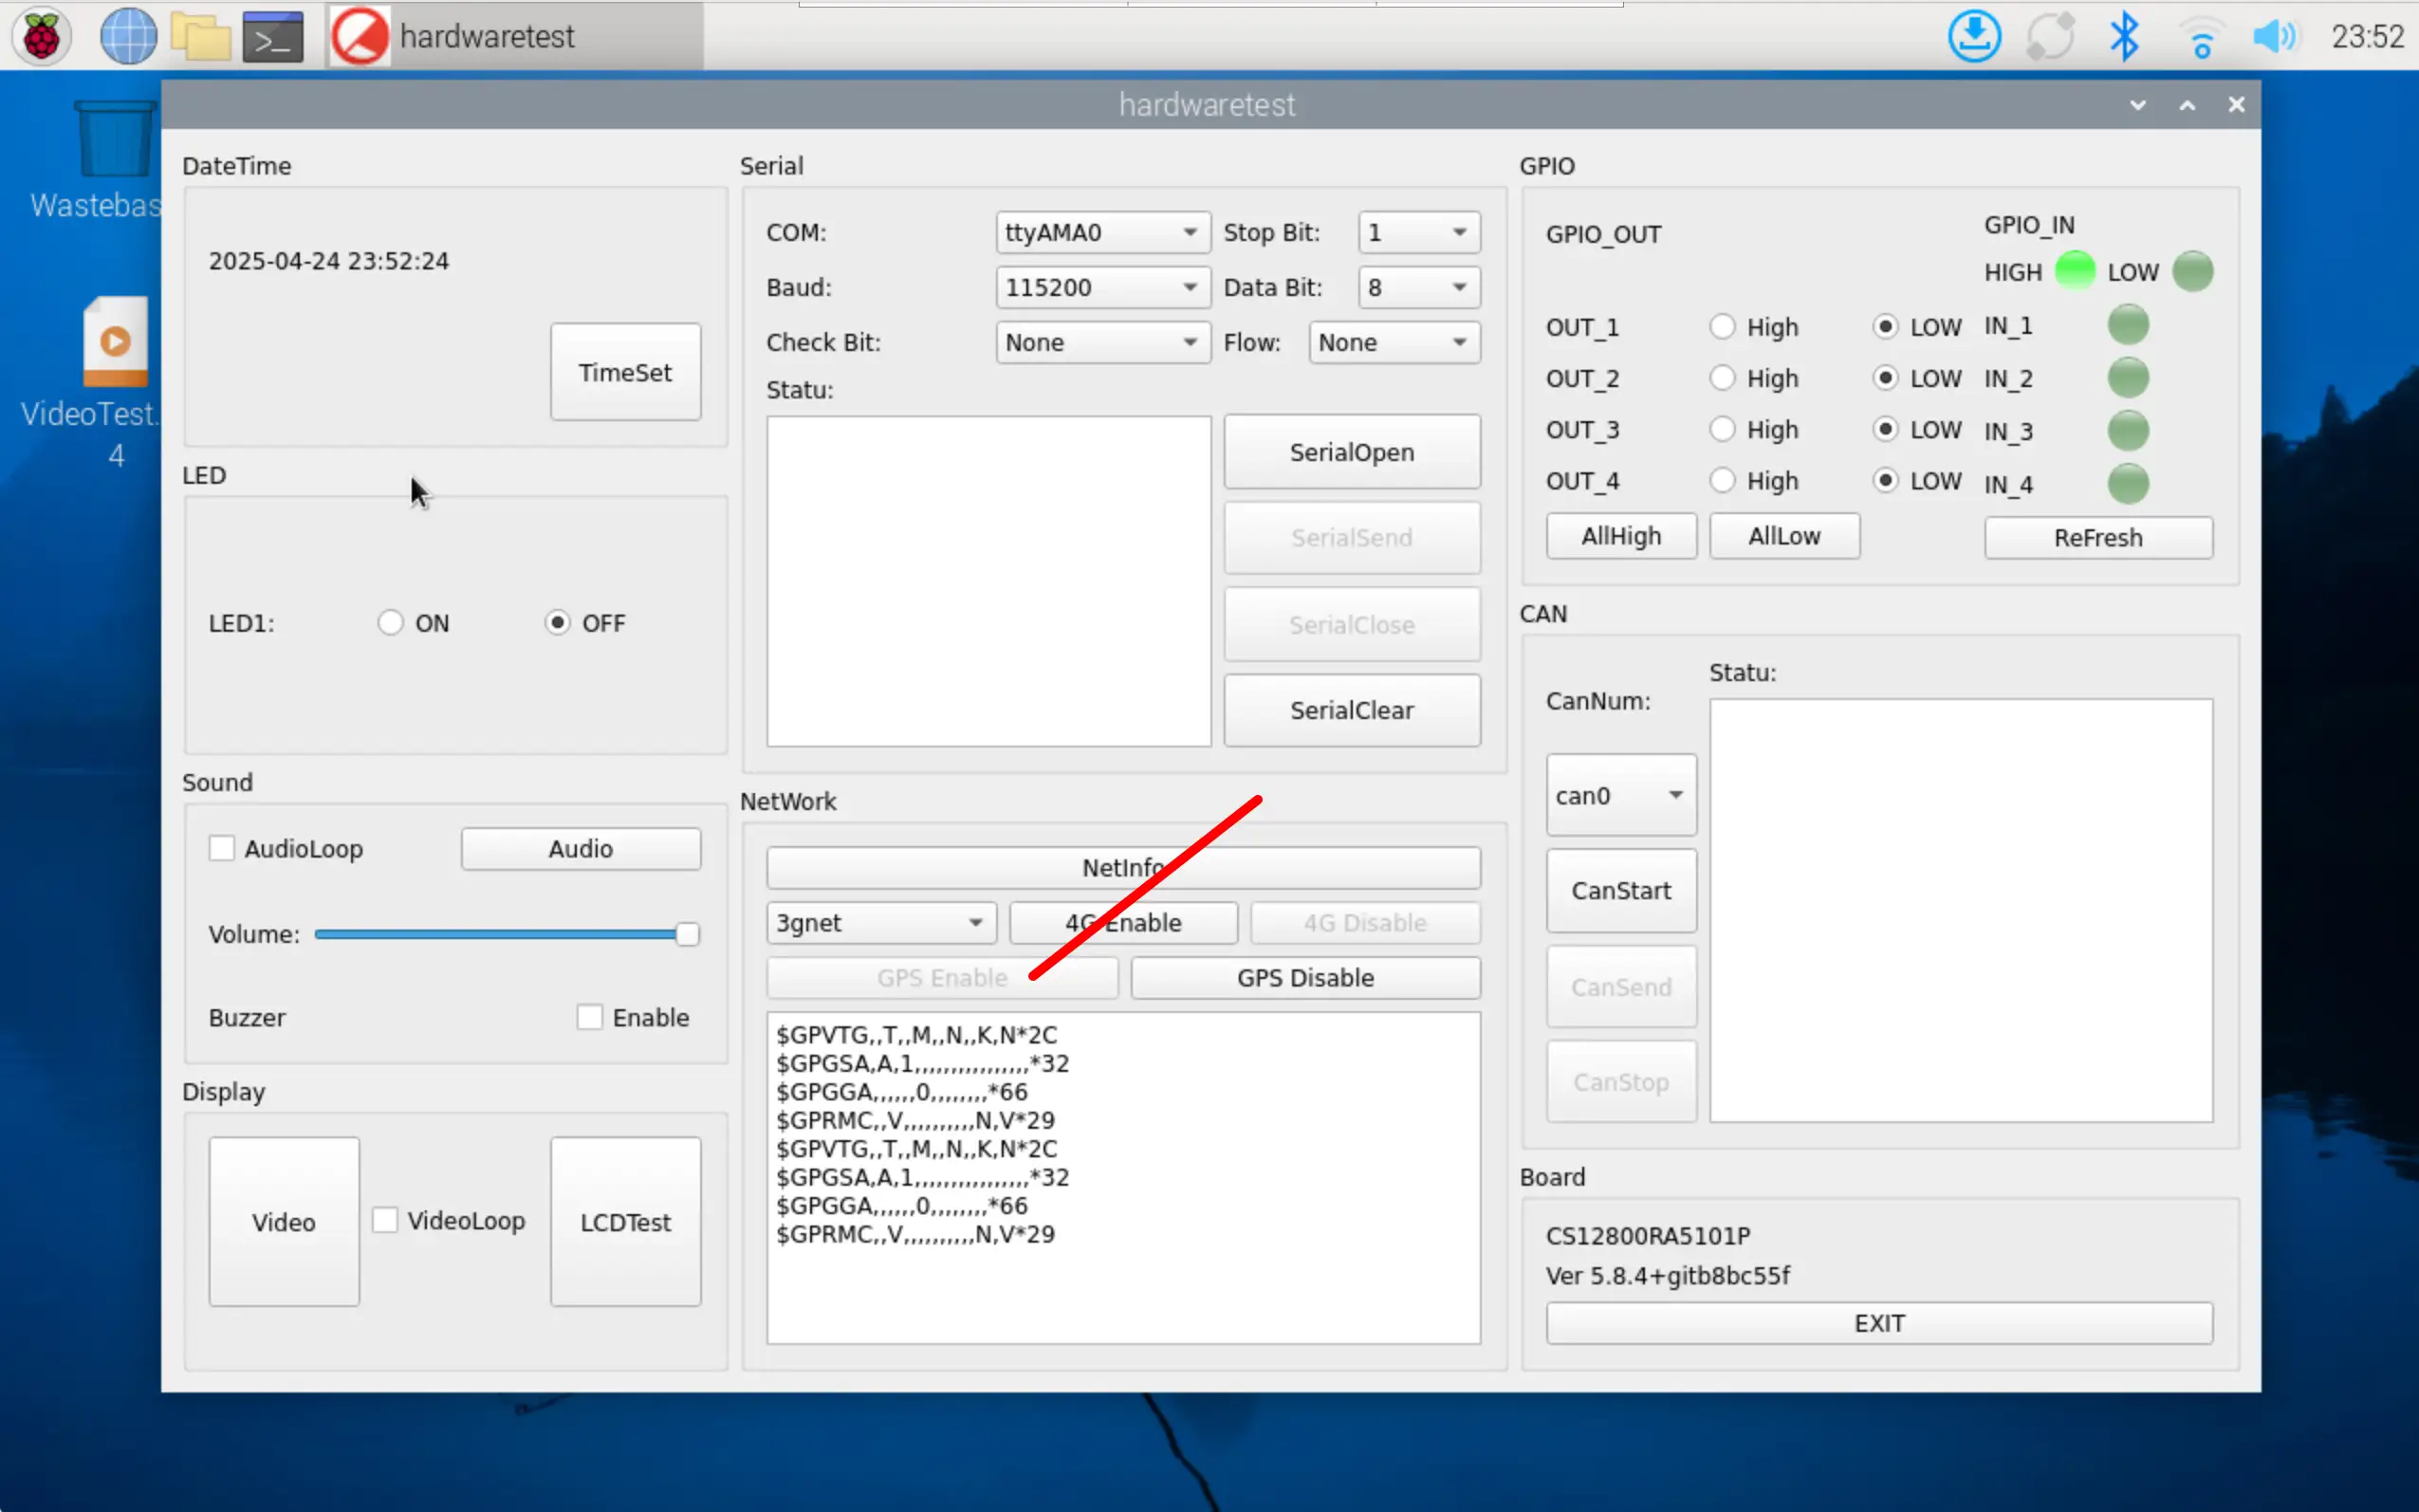Launch the terminal from the taskbar
The height and width of the screenshot is (1512, 2419).
(273, 36)
